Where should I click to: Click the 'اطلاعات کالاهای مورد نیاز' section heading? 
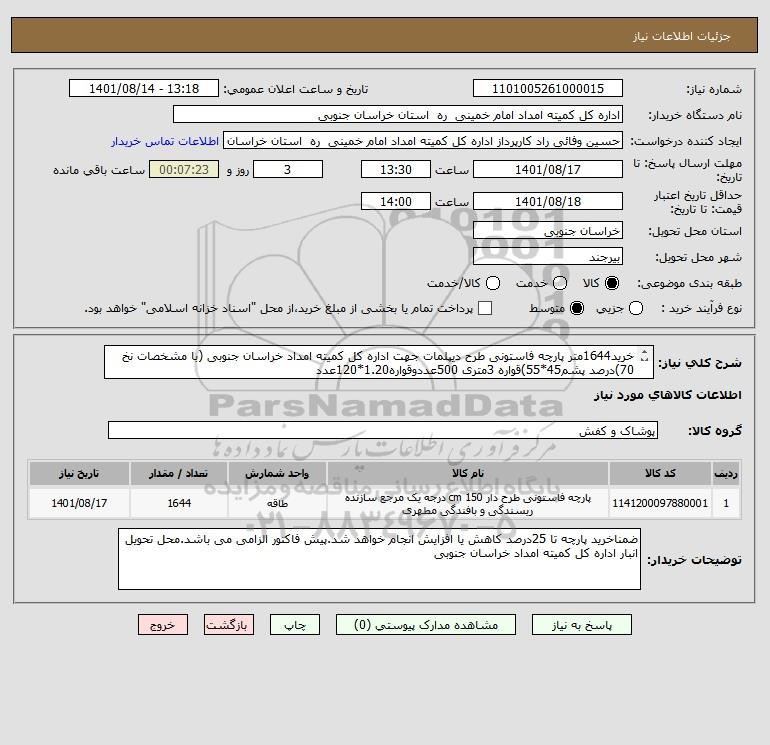coord(667,395)
